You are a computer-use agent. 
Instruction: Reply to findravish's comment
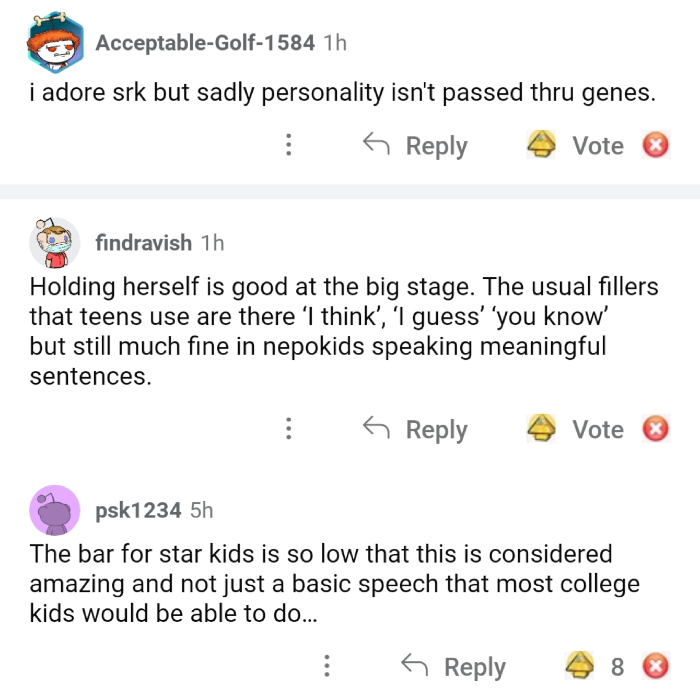point(415,430)
